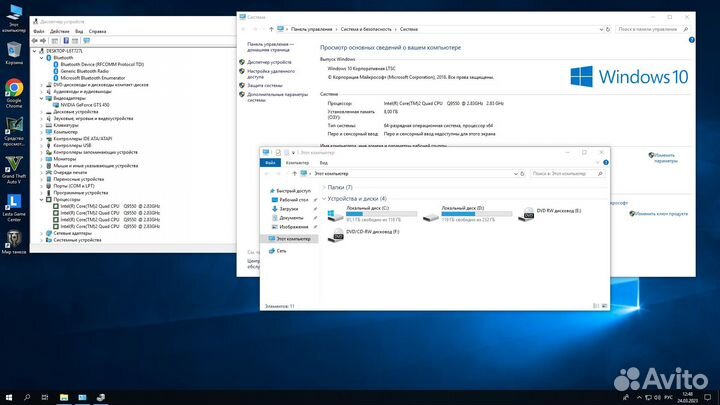Click the refresh icon in Explorer address bar
The height and width of the screenshot is (405, 720).
click(522, 174)
